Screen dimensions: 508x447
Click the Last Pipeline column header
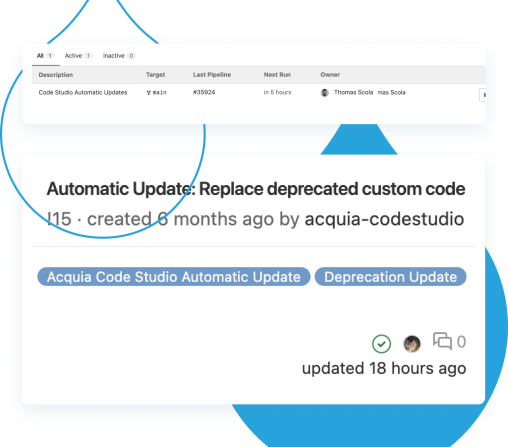click(212, 75)
